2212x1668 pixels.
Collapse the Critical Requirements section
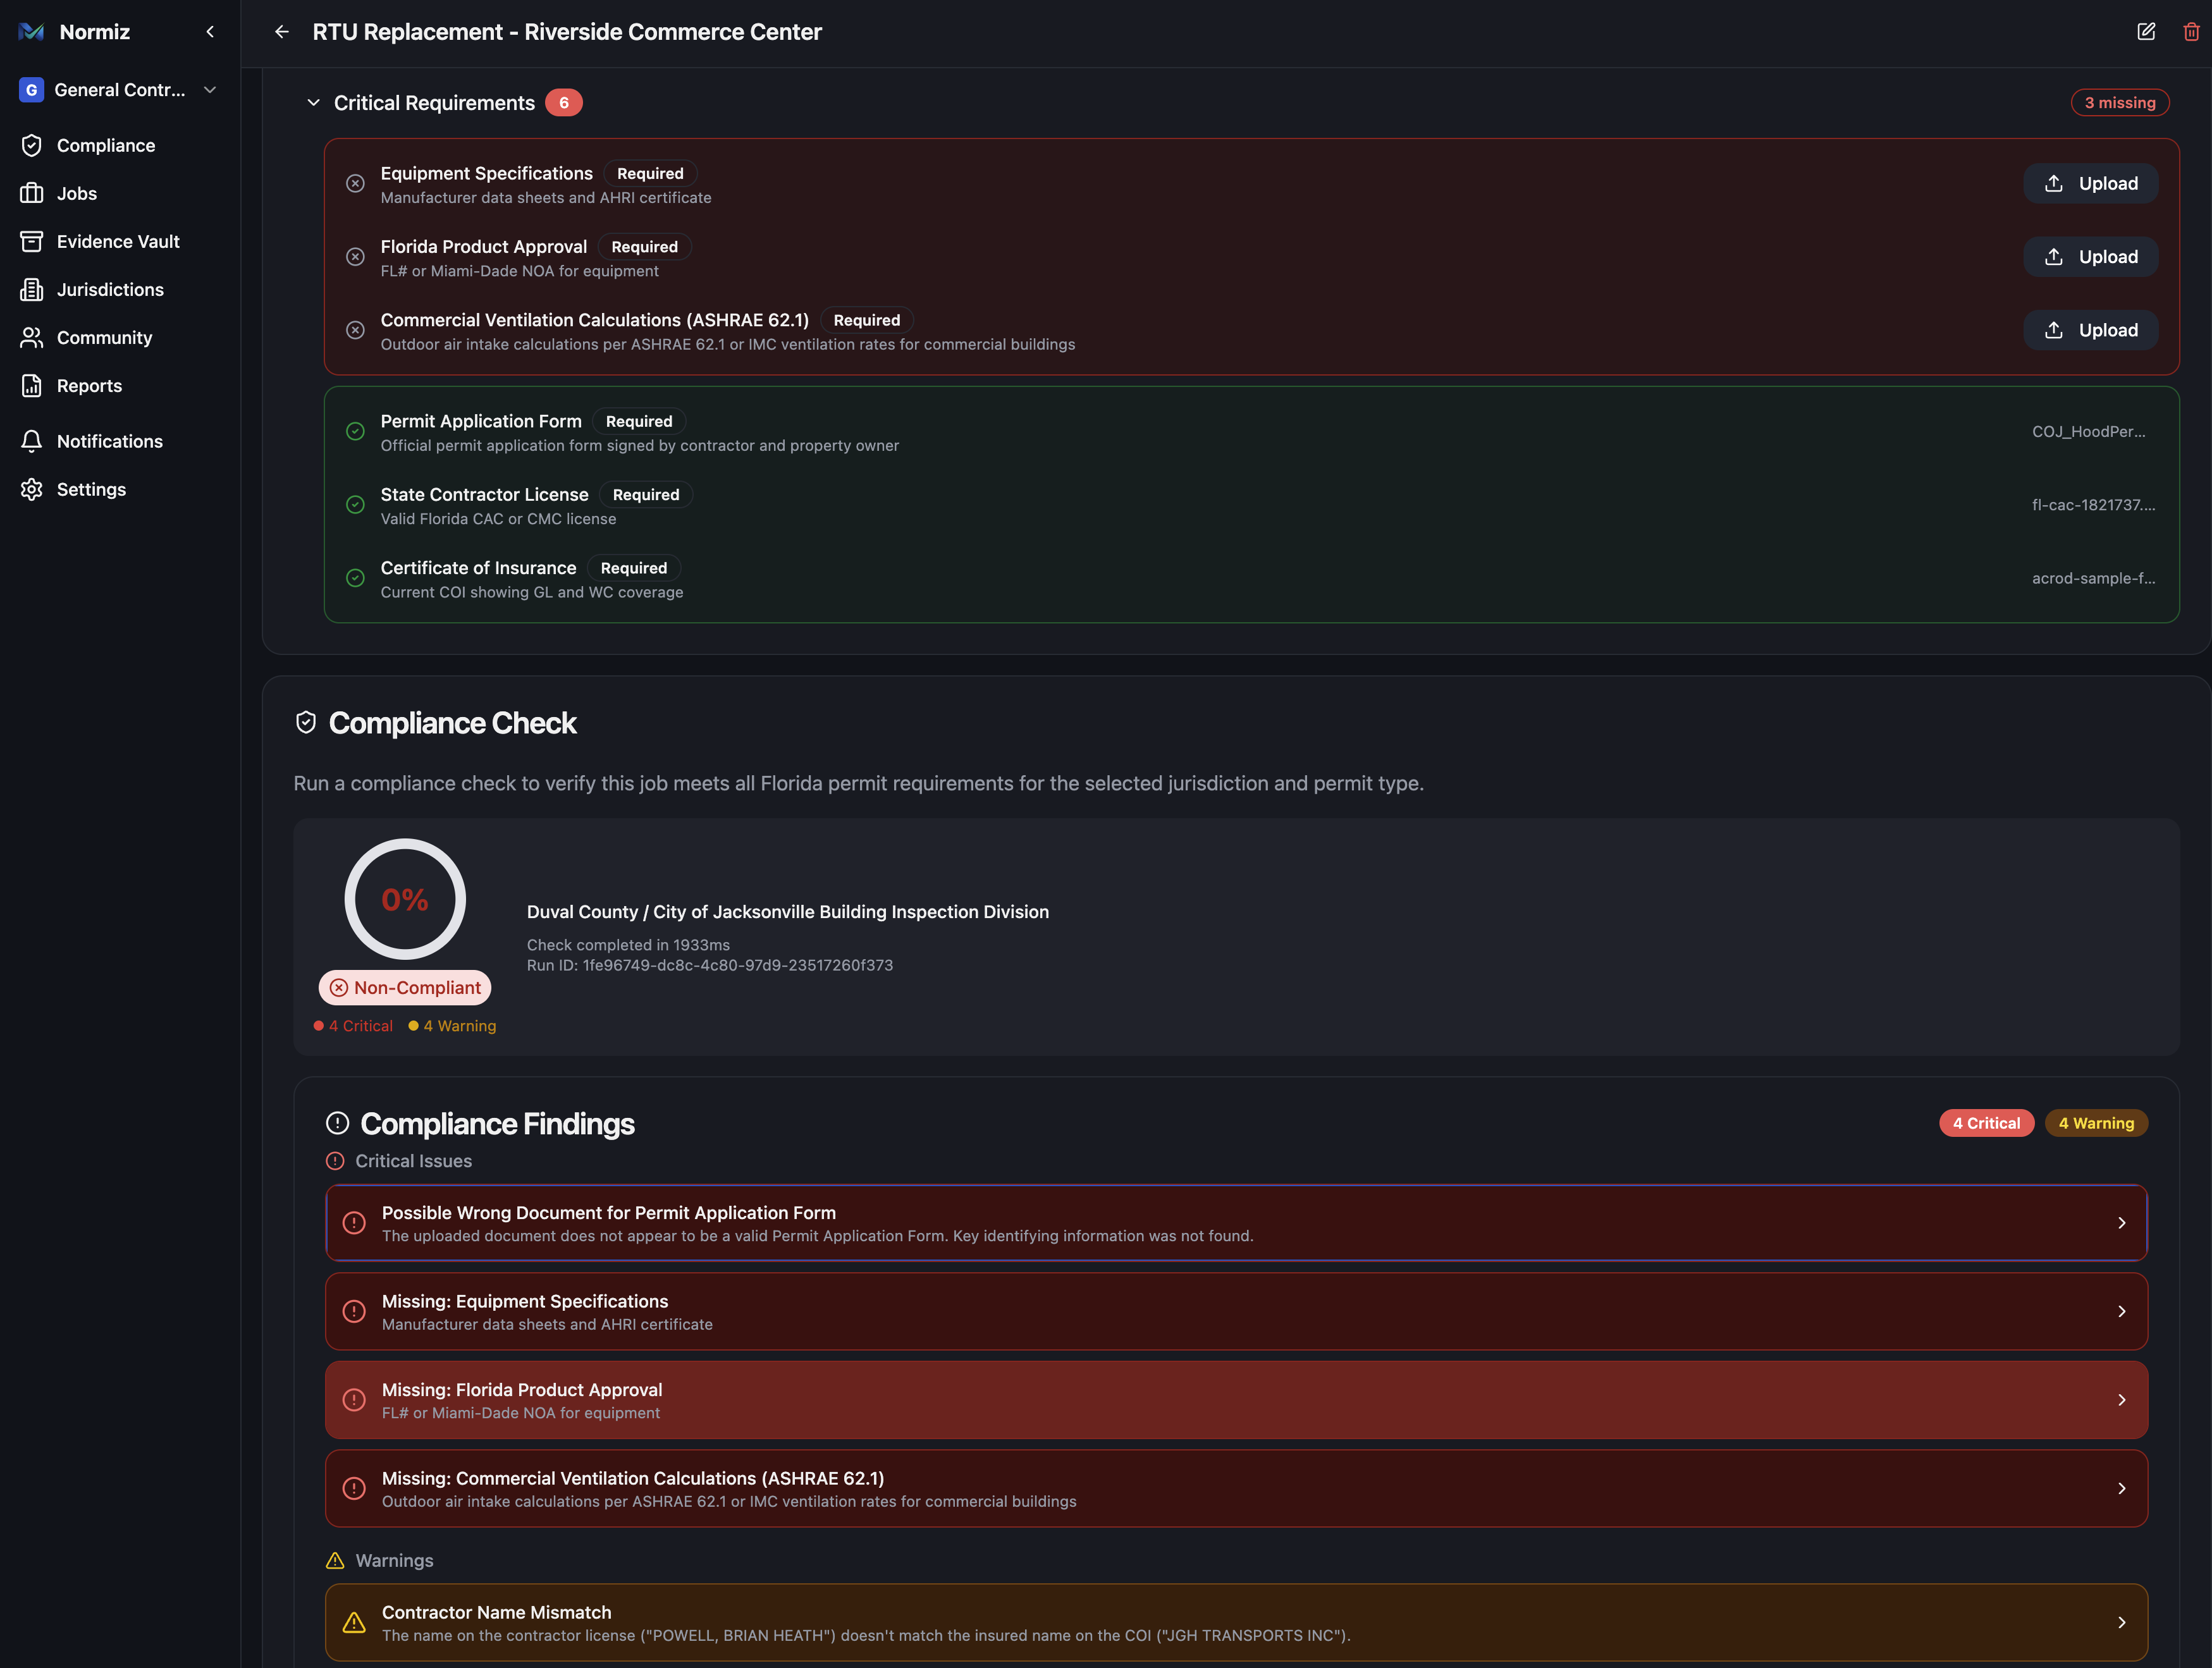tap(314, 103)
